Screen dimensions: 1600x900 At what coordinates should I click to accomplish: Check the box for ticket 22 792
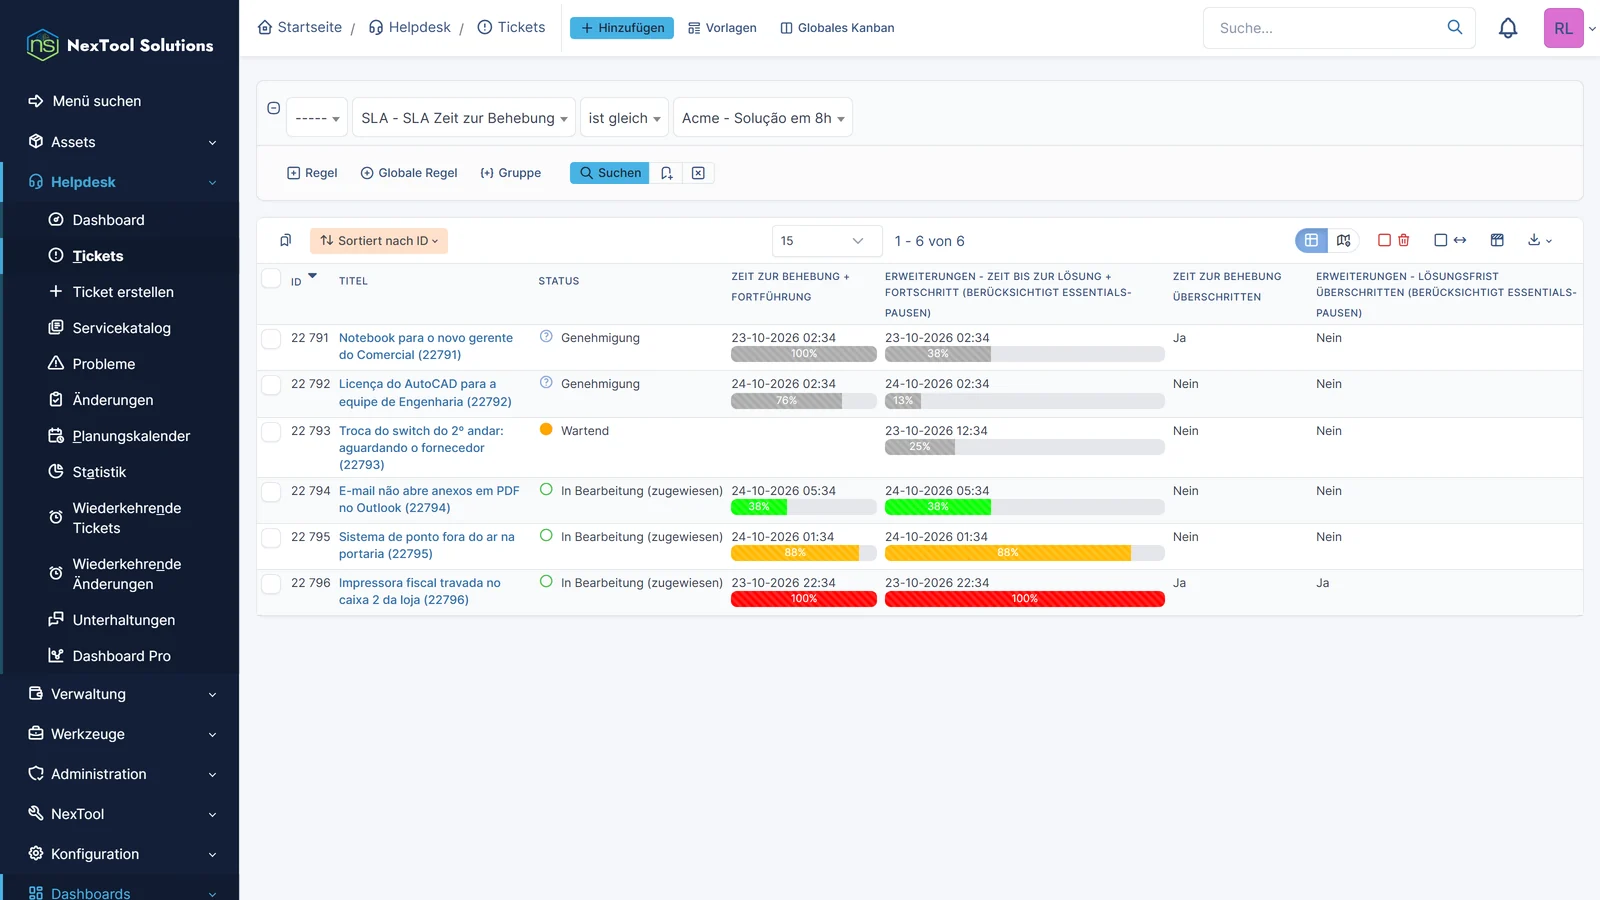[x=271, y=384]
